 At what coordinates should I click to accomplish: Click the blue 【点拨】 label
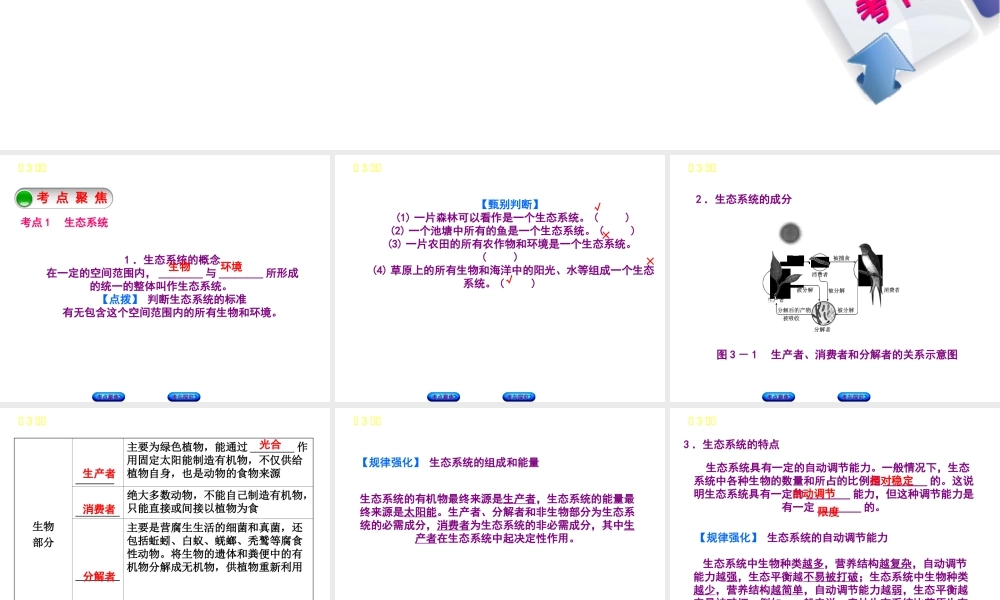click(x=120, y=299)
